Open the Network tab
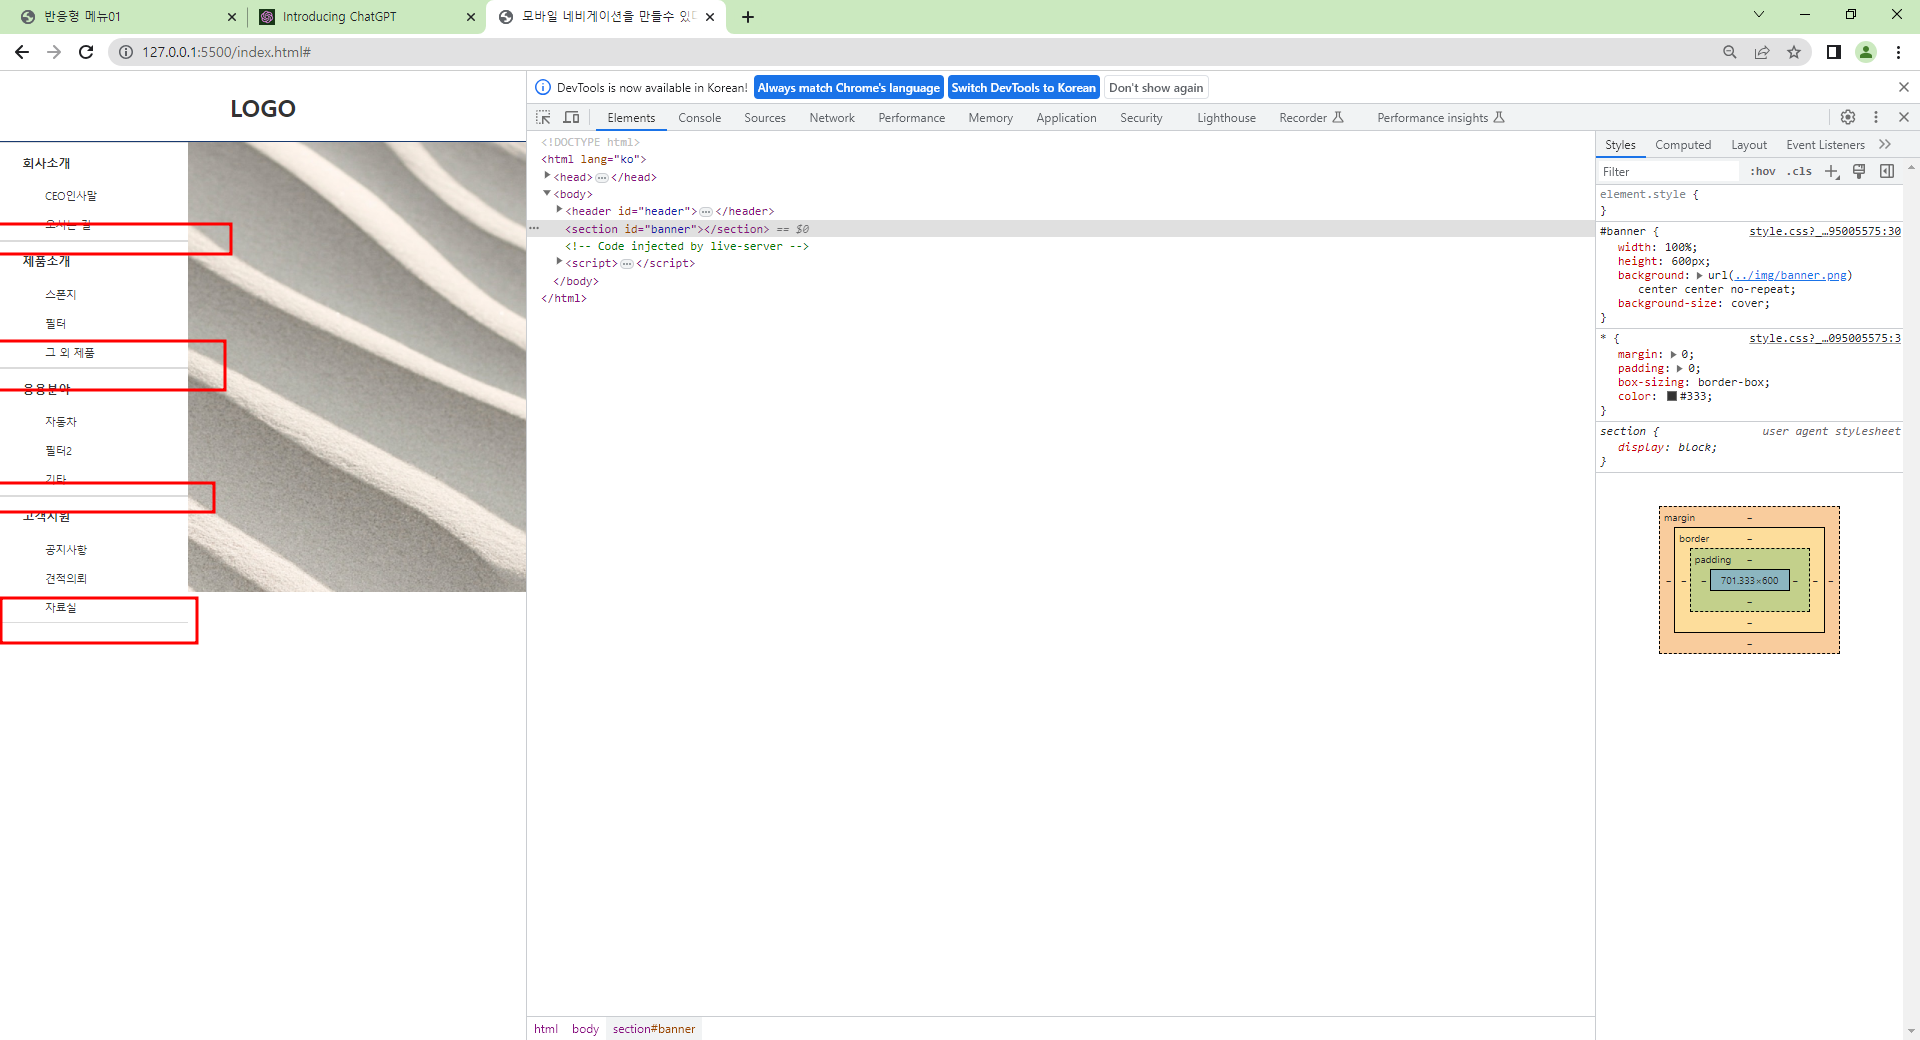Image resolution: width=1920 pixels, height=1040 pixels. (832, 117)
